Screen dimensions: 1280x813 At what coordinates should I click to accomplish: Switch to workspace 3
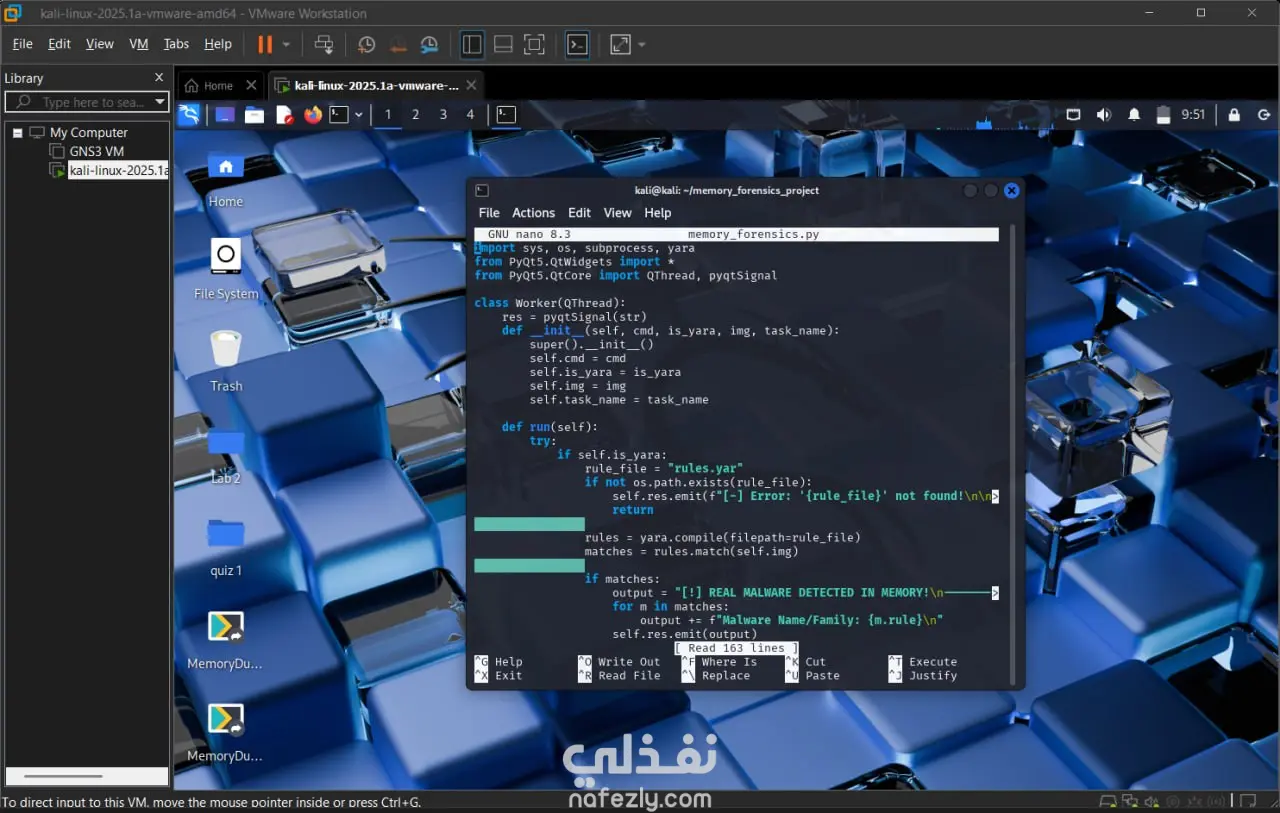coord(443,115)
